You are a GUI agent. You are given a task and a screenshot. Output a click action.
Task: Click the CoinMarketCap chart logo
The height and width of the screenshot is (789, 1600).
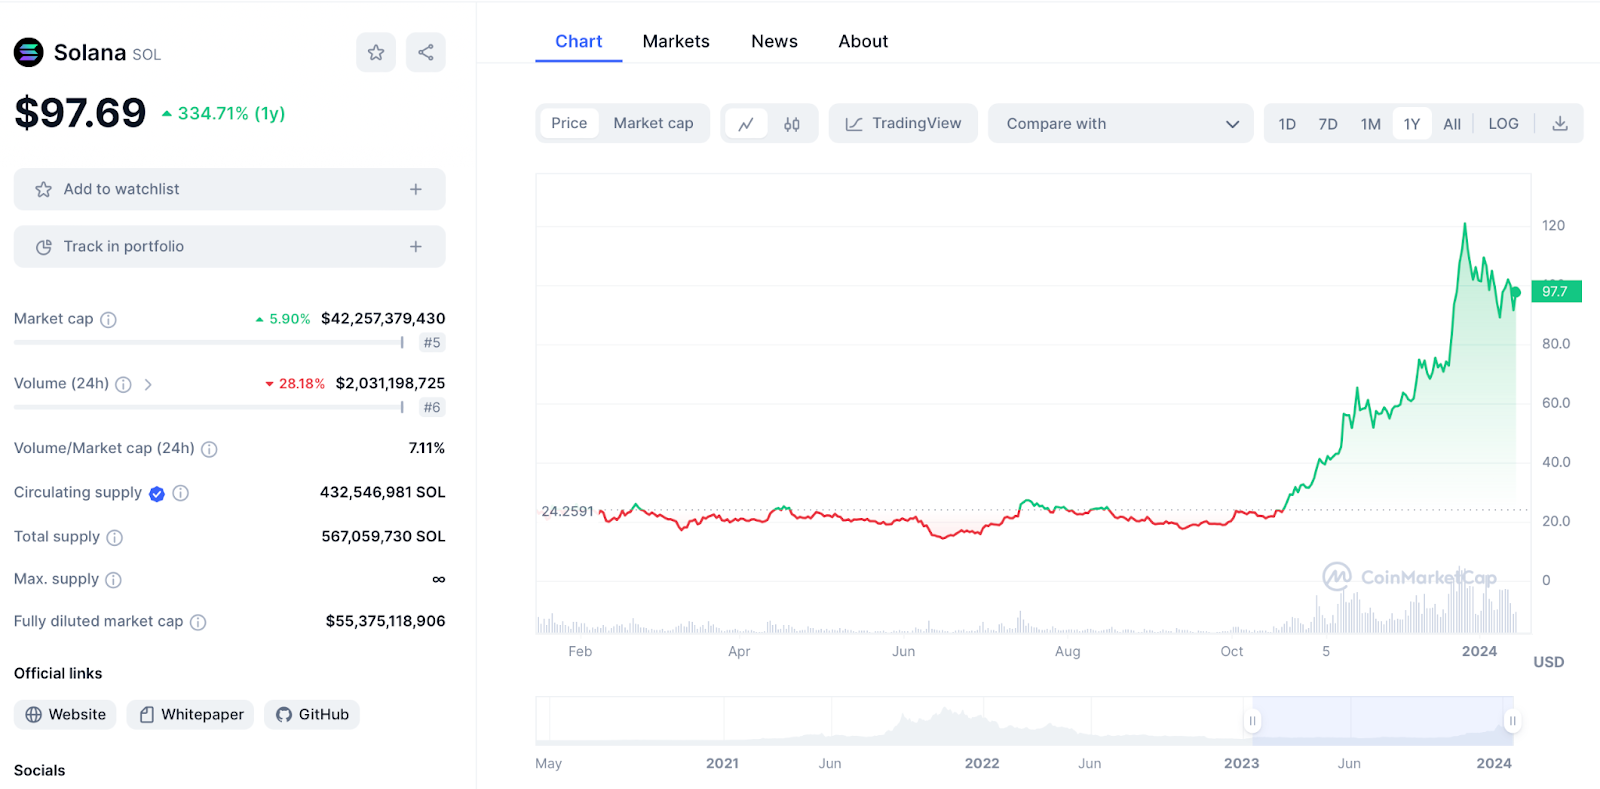coord(1409,577)
